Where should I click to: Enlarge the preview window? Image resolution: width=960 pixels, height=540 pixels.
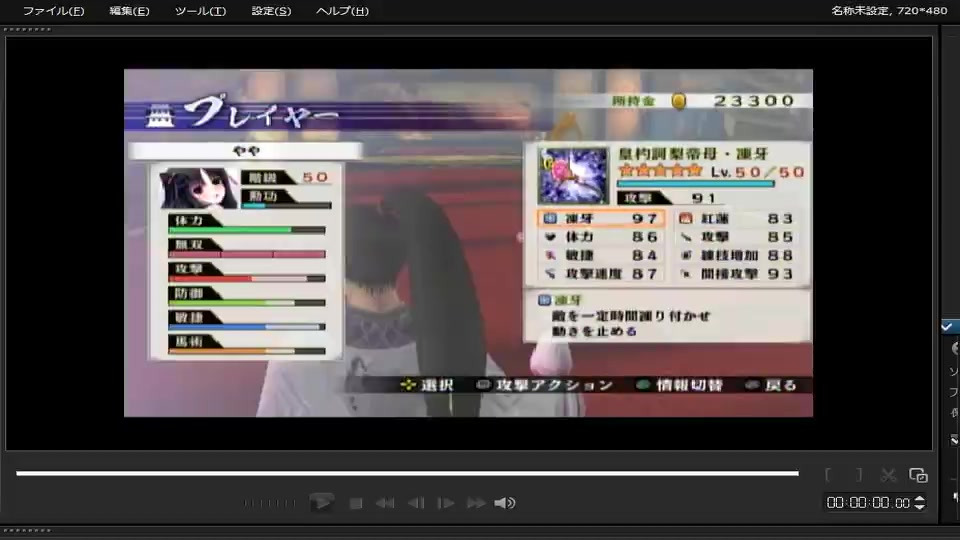pos(918,475)
